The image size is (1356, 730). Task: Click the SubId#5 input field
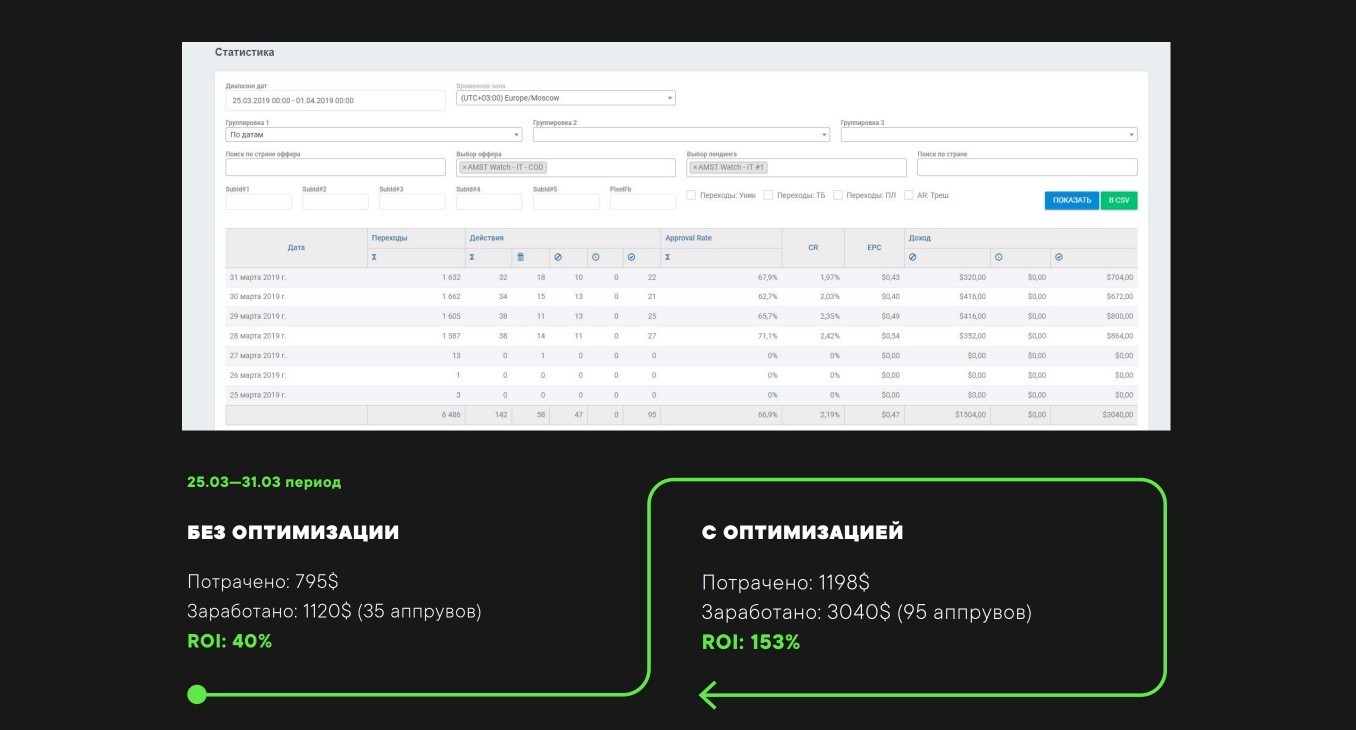coord(566,201)
